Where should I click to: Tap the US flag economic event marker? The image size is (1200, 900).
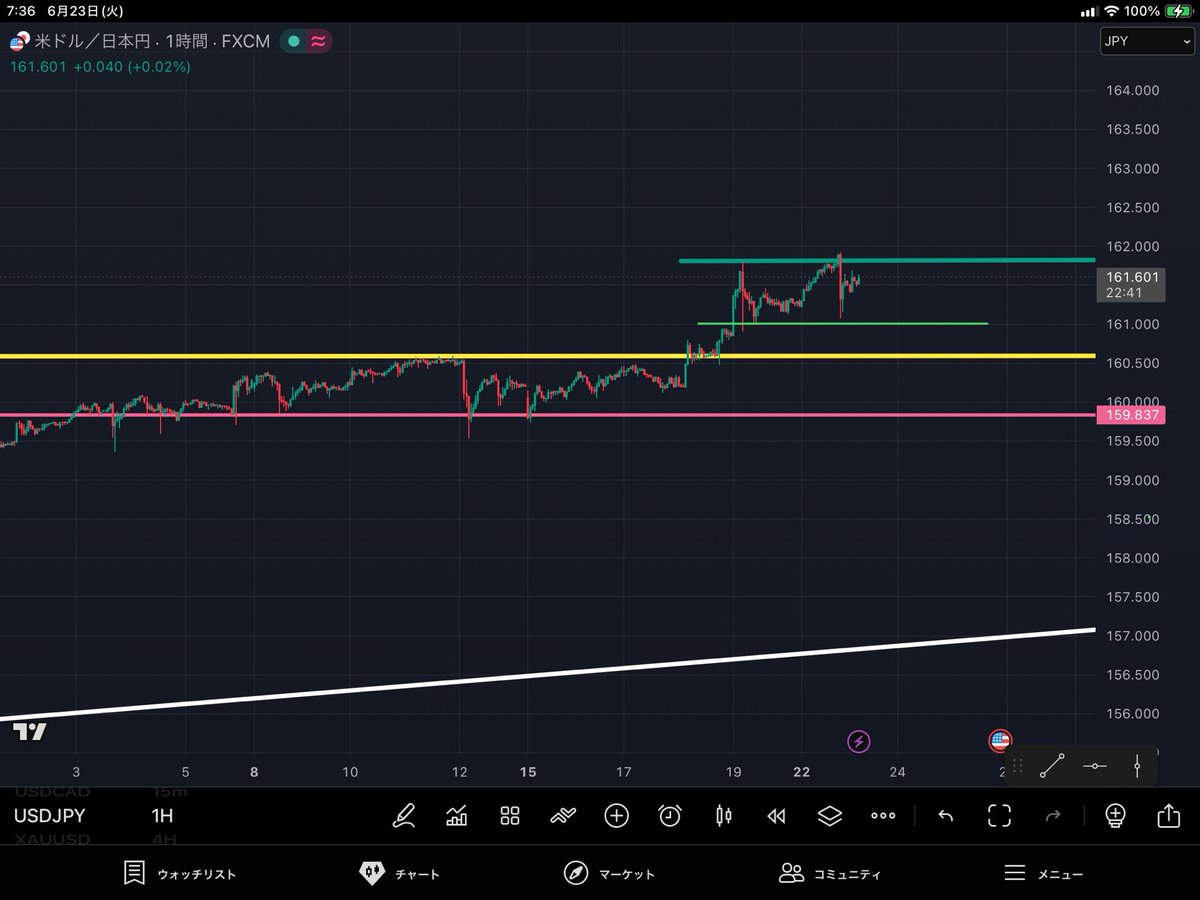click(1000, 741)
